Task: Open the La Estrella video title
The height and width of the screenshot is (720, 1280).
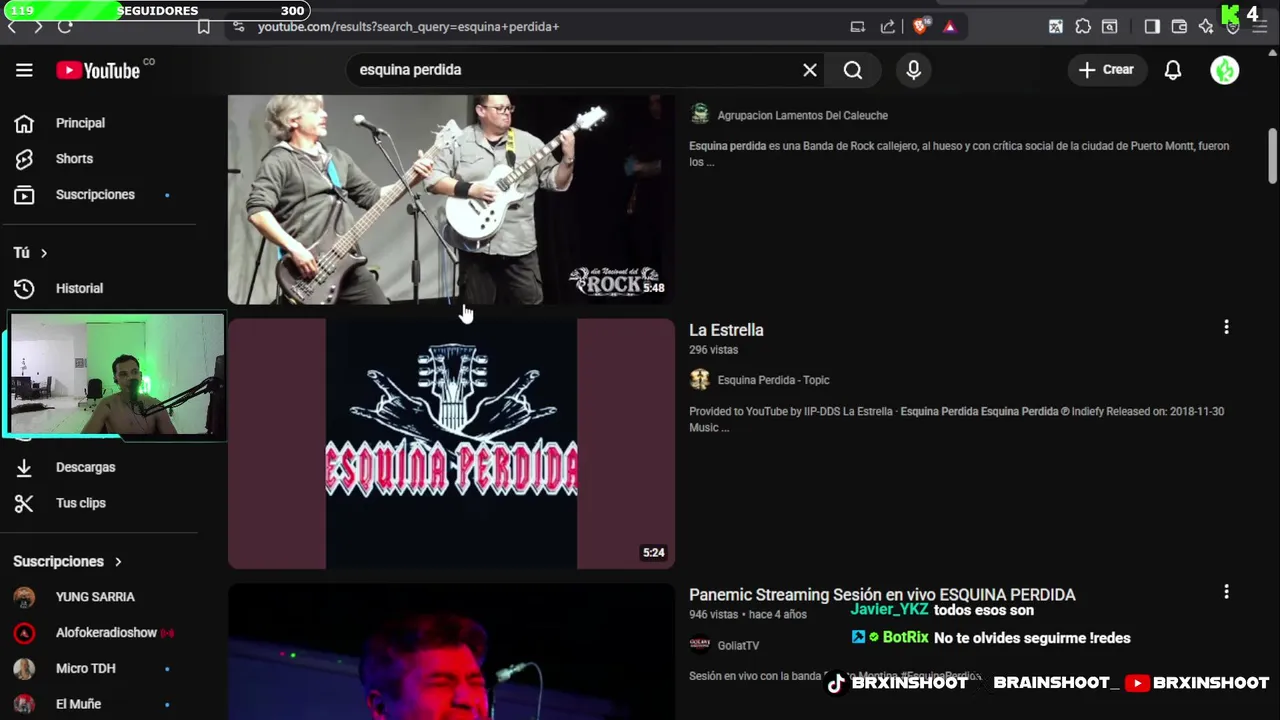Action: (x=726, y=330)
